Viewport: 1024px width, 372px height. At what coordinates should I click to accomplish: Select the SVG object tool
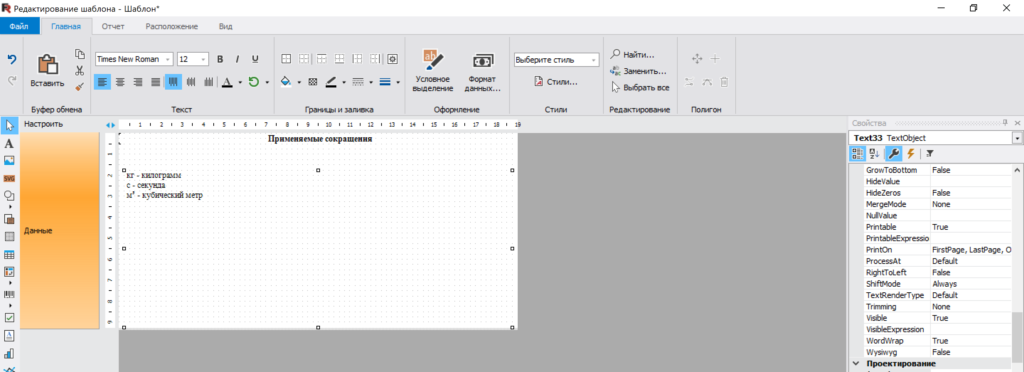pyautogui.click(x=9, y=178)
